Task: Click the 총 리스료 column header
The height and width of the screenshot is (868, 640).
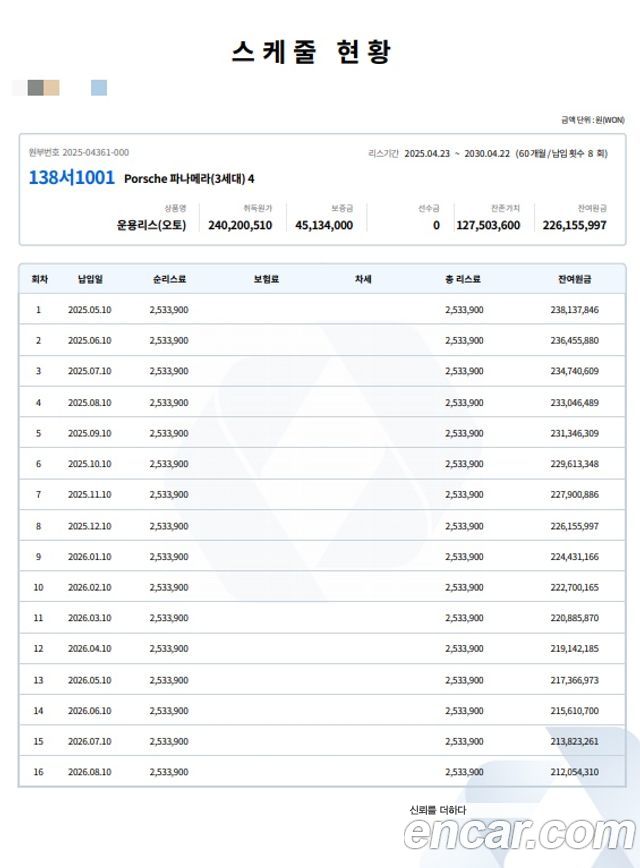Action: (x=463, y=279)
